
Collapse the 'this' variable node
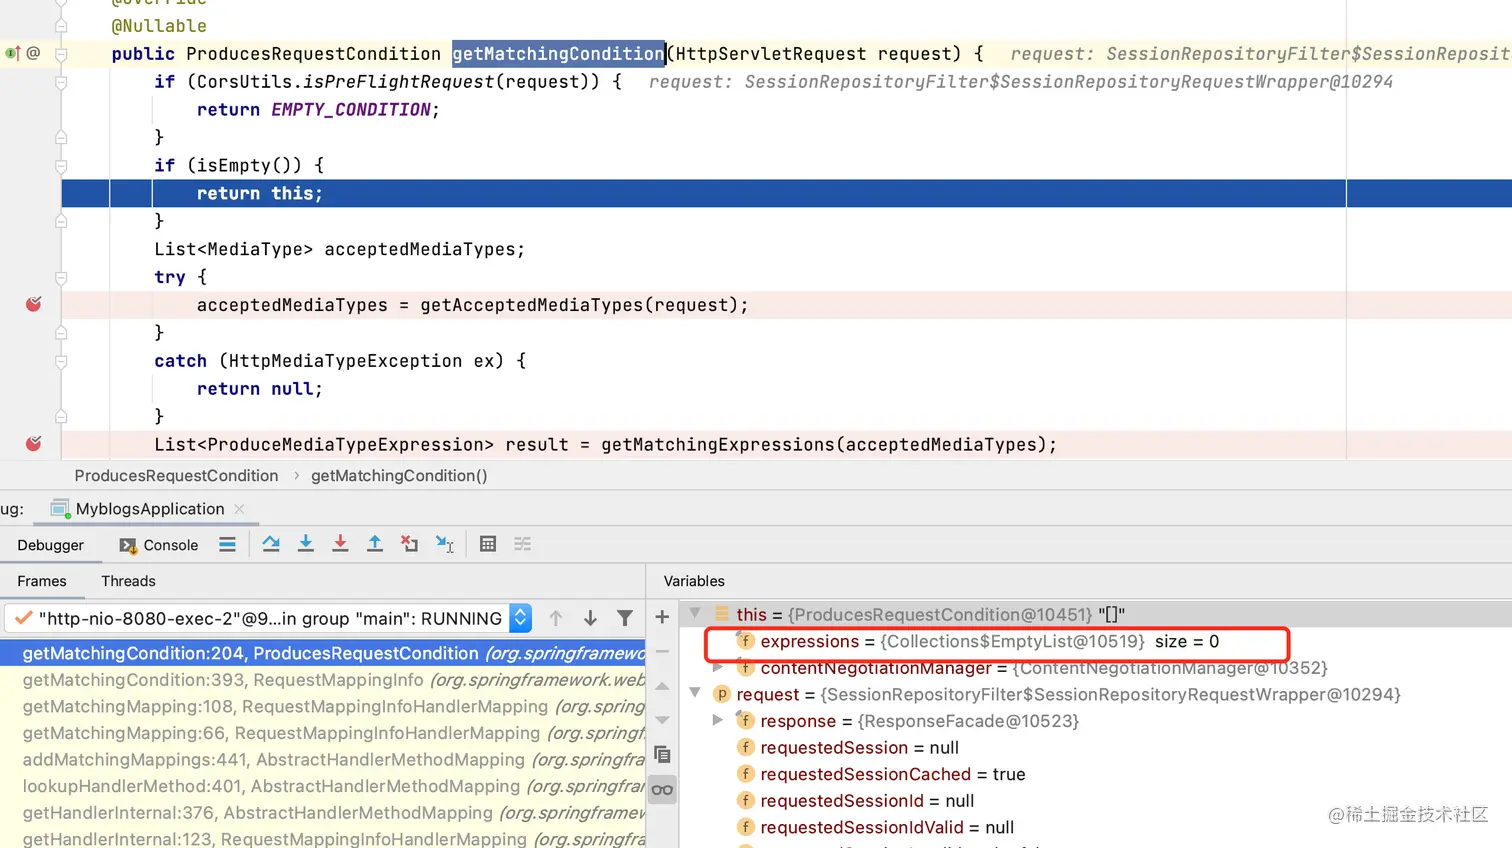tap(695, 613)
